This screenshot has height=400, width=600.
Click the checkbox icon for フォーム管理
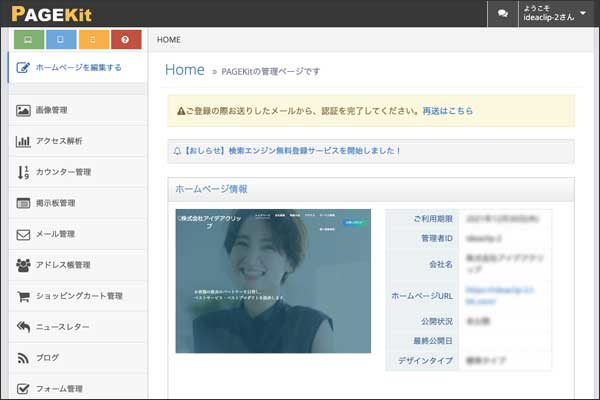pyautogui.click(x=23, y=389)
